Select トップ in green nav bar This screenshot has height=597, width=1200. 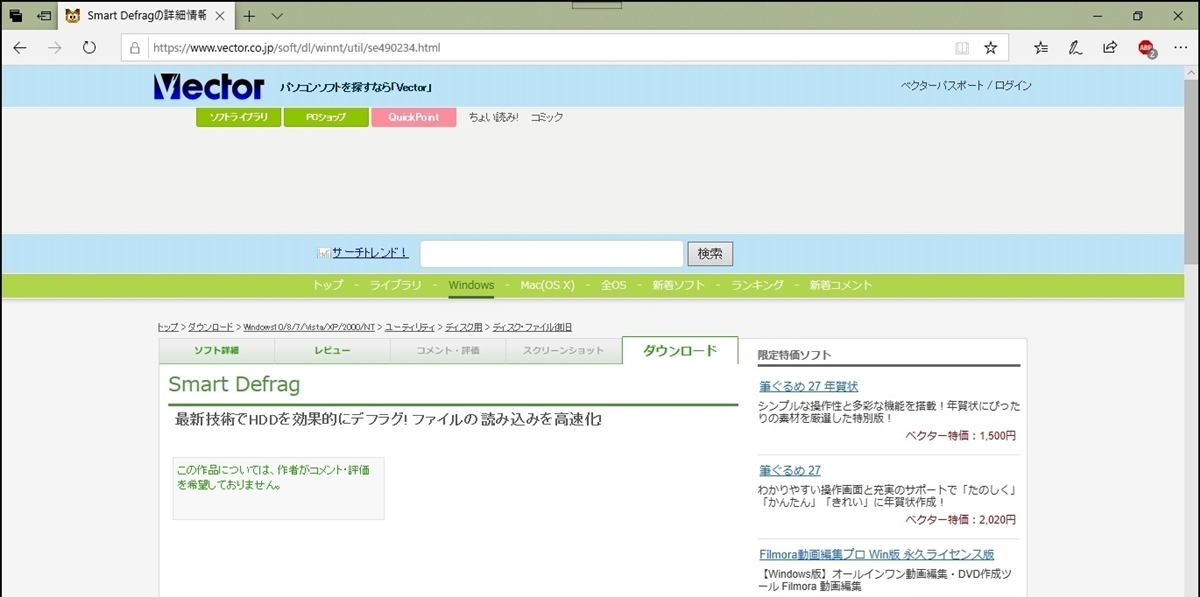click(x=328, y=285)
